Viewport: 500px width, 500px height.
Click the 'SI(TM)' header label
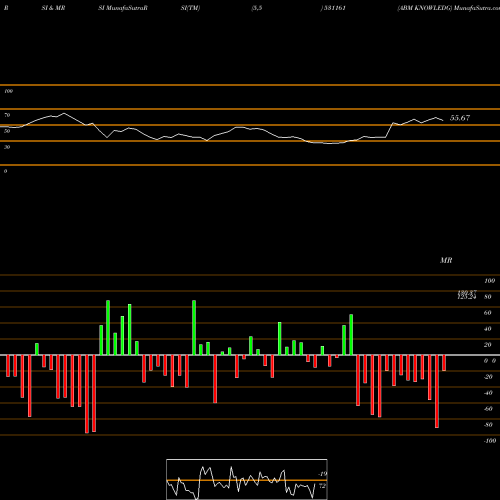[x=190, y=8]
